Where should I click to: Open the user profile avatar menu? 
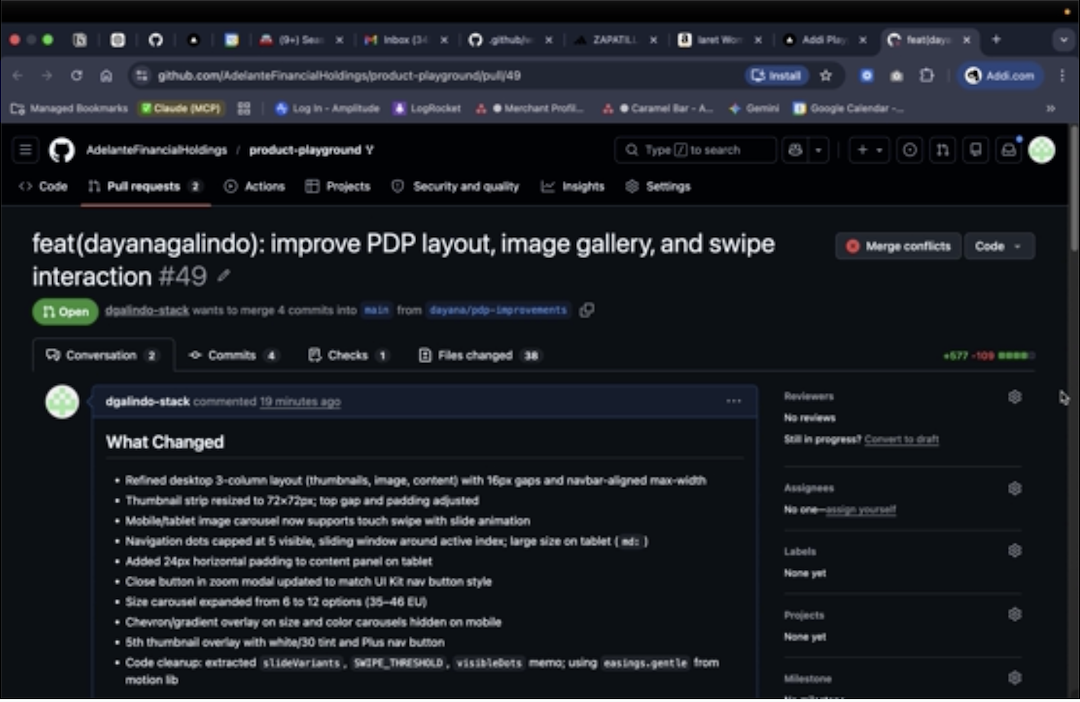(1041, 149)
